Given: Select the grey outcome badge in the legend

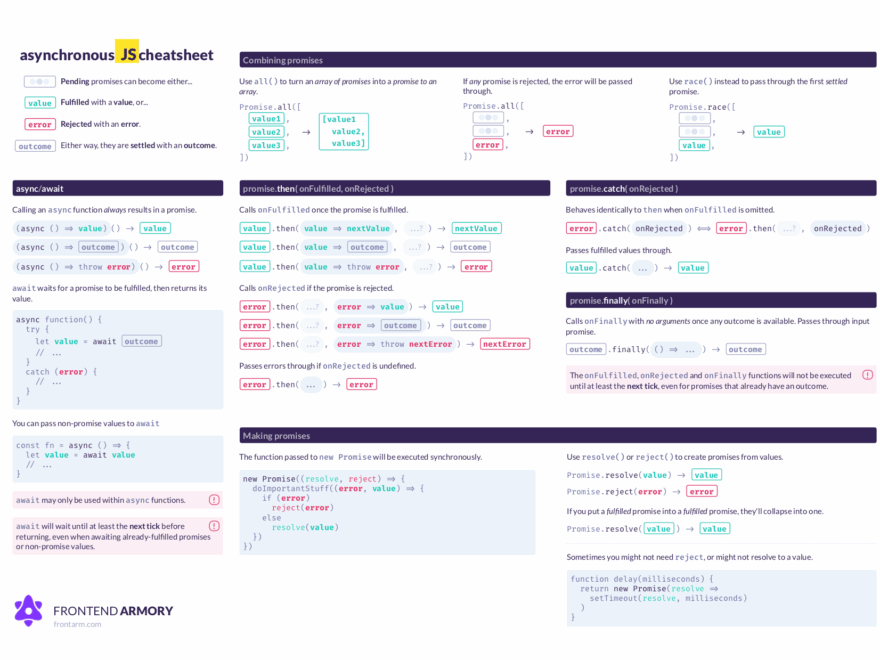Looking at the screenshot, I should click(x=35, y=145).
